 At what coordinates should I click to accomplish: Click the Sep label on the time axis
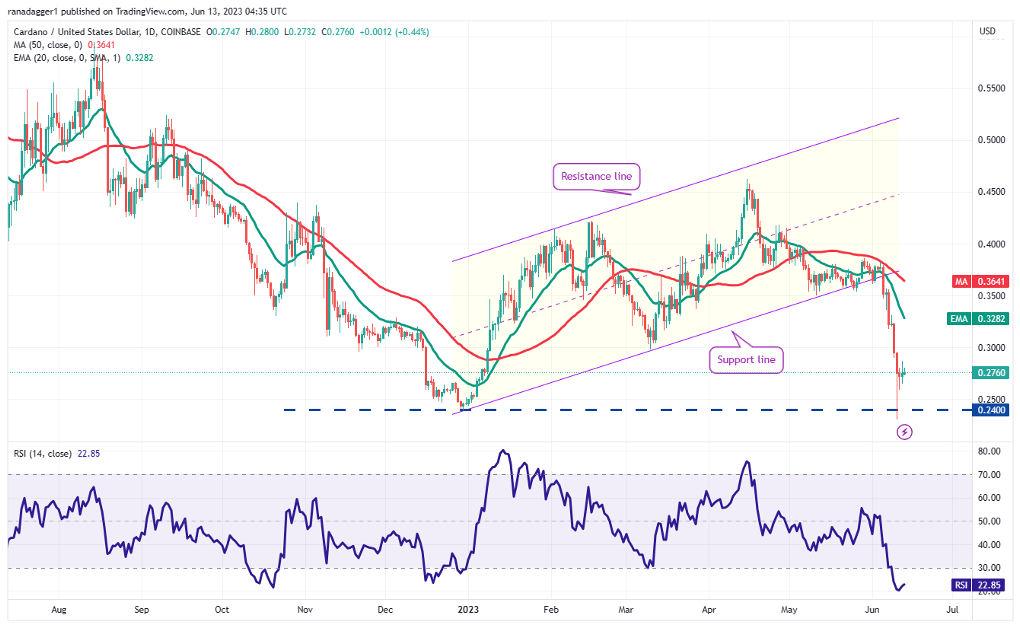[x=141, y=609]
